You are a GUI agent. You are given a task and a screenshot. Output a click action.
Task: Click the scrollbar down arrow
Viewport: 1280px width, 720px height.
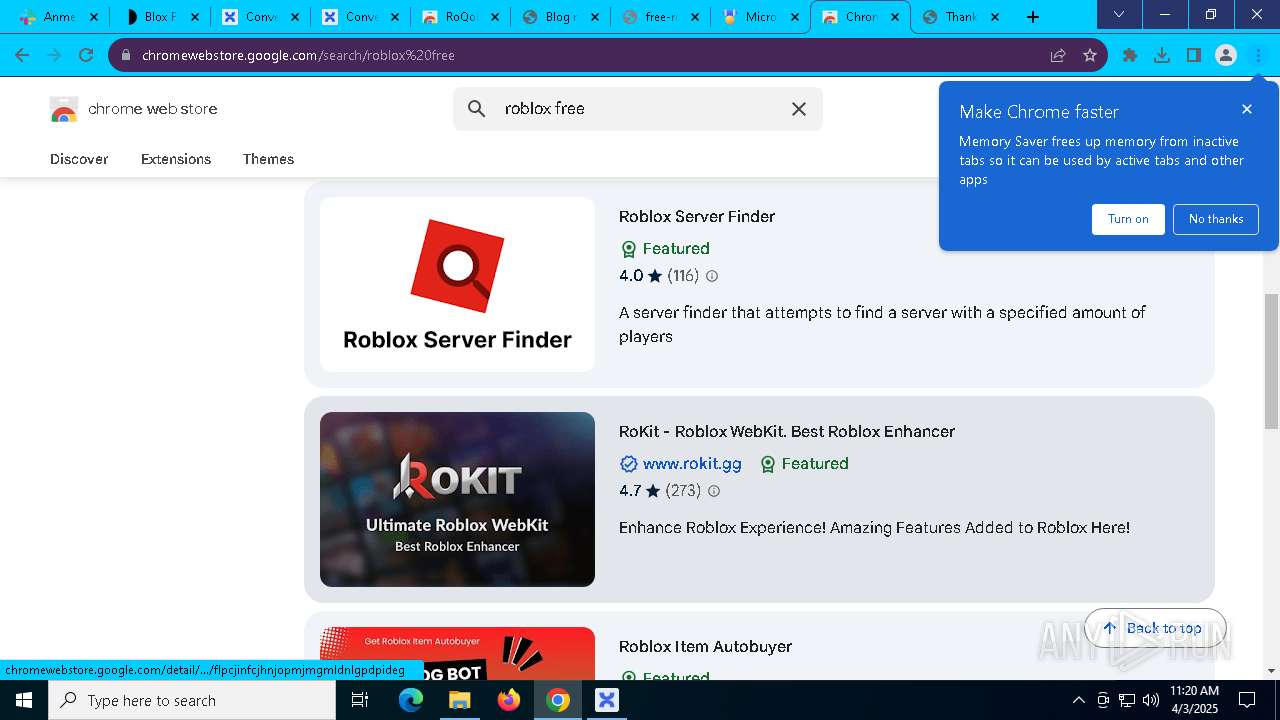pyautogui.click(x=1271, y=671)
